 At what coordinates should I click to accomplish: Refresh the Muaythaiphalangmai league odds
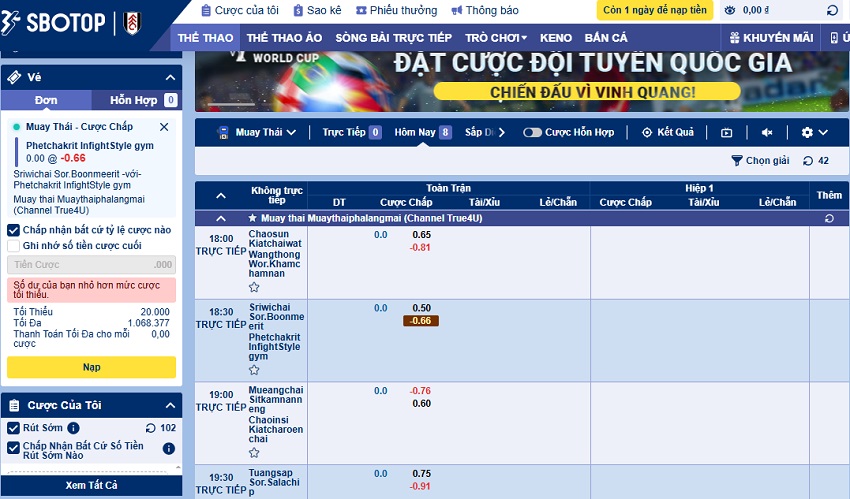pyautogui.click(x=829, y=218)
